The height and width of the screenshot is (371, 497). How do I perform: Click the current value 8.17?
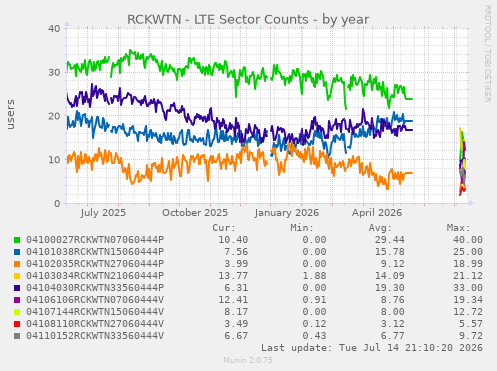pyautogui.click(x=236, y=312)
